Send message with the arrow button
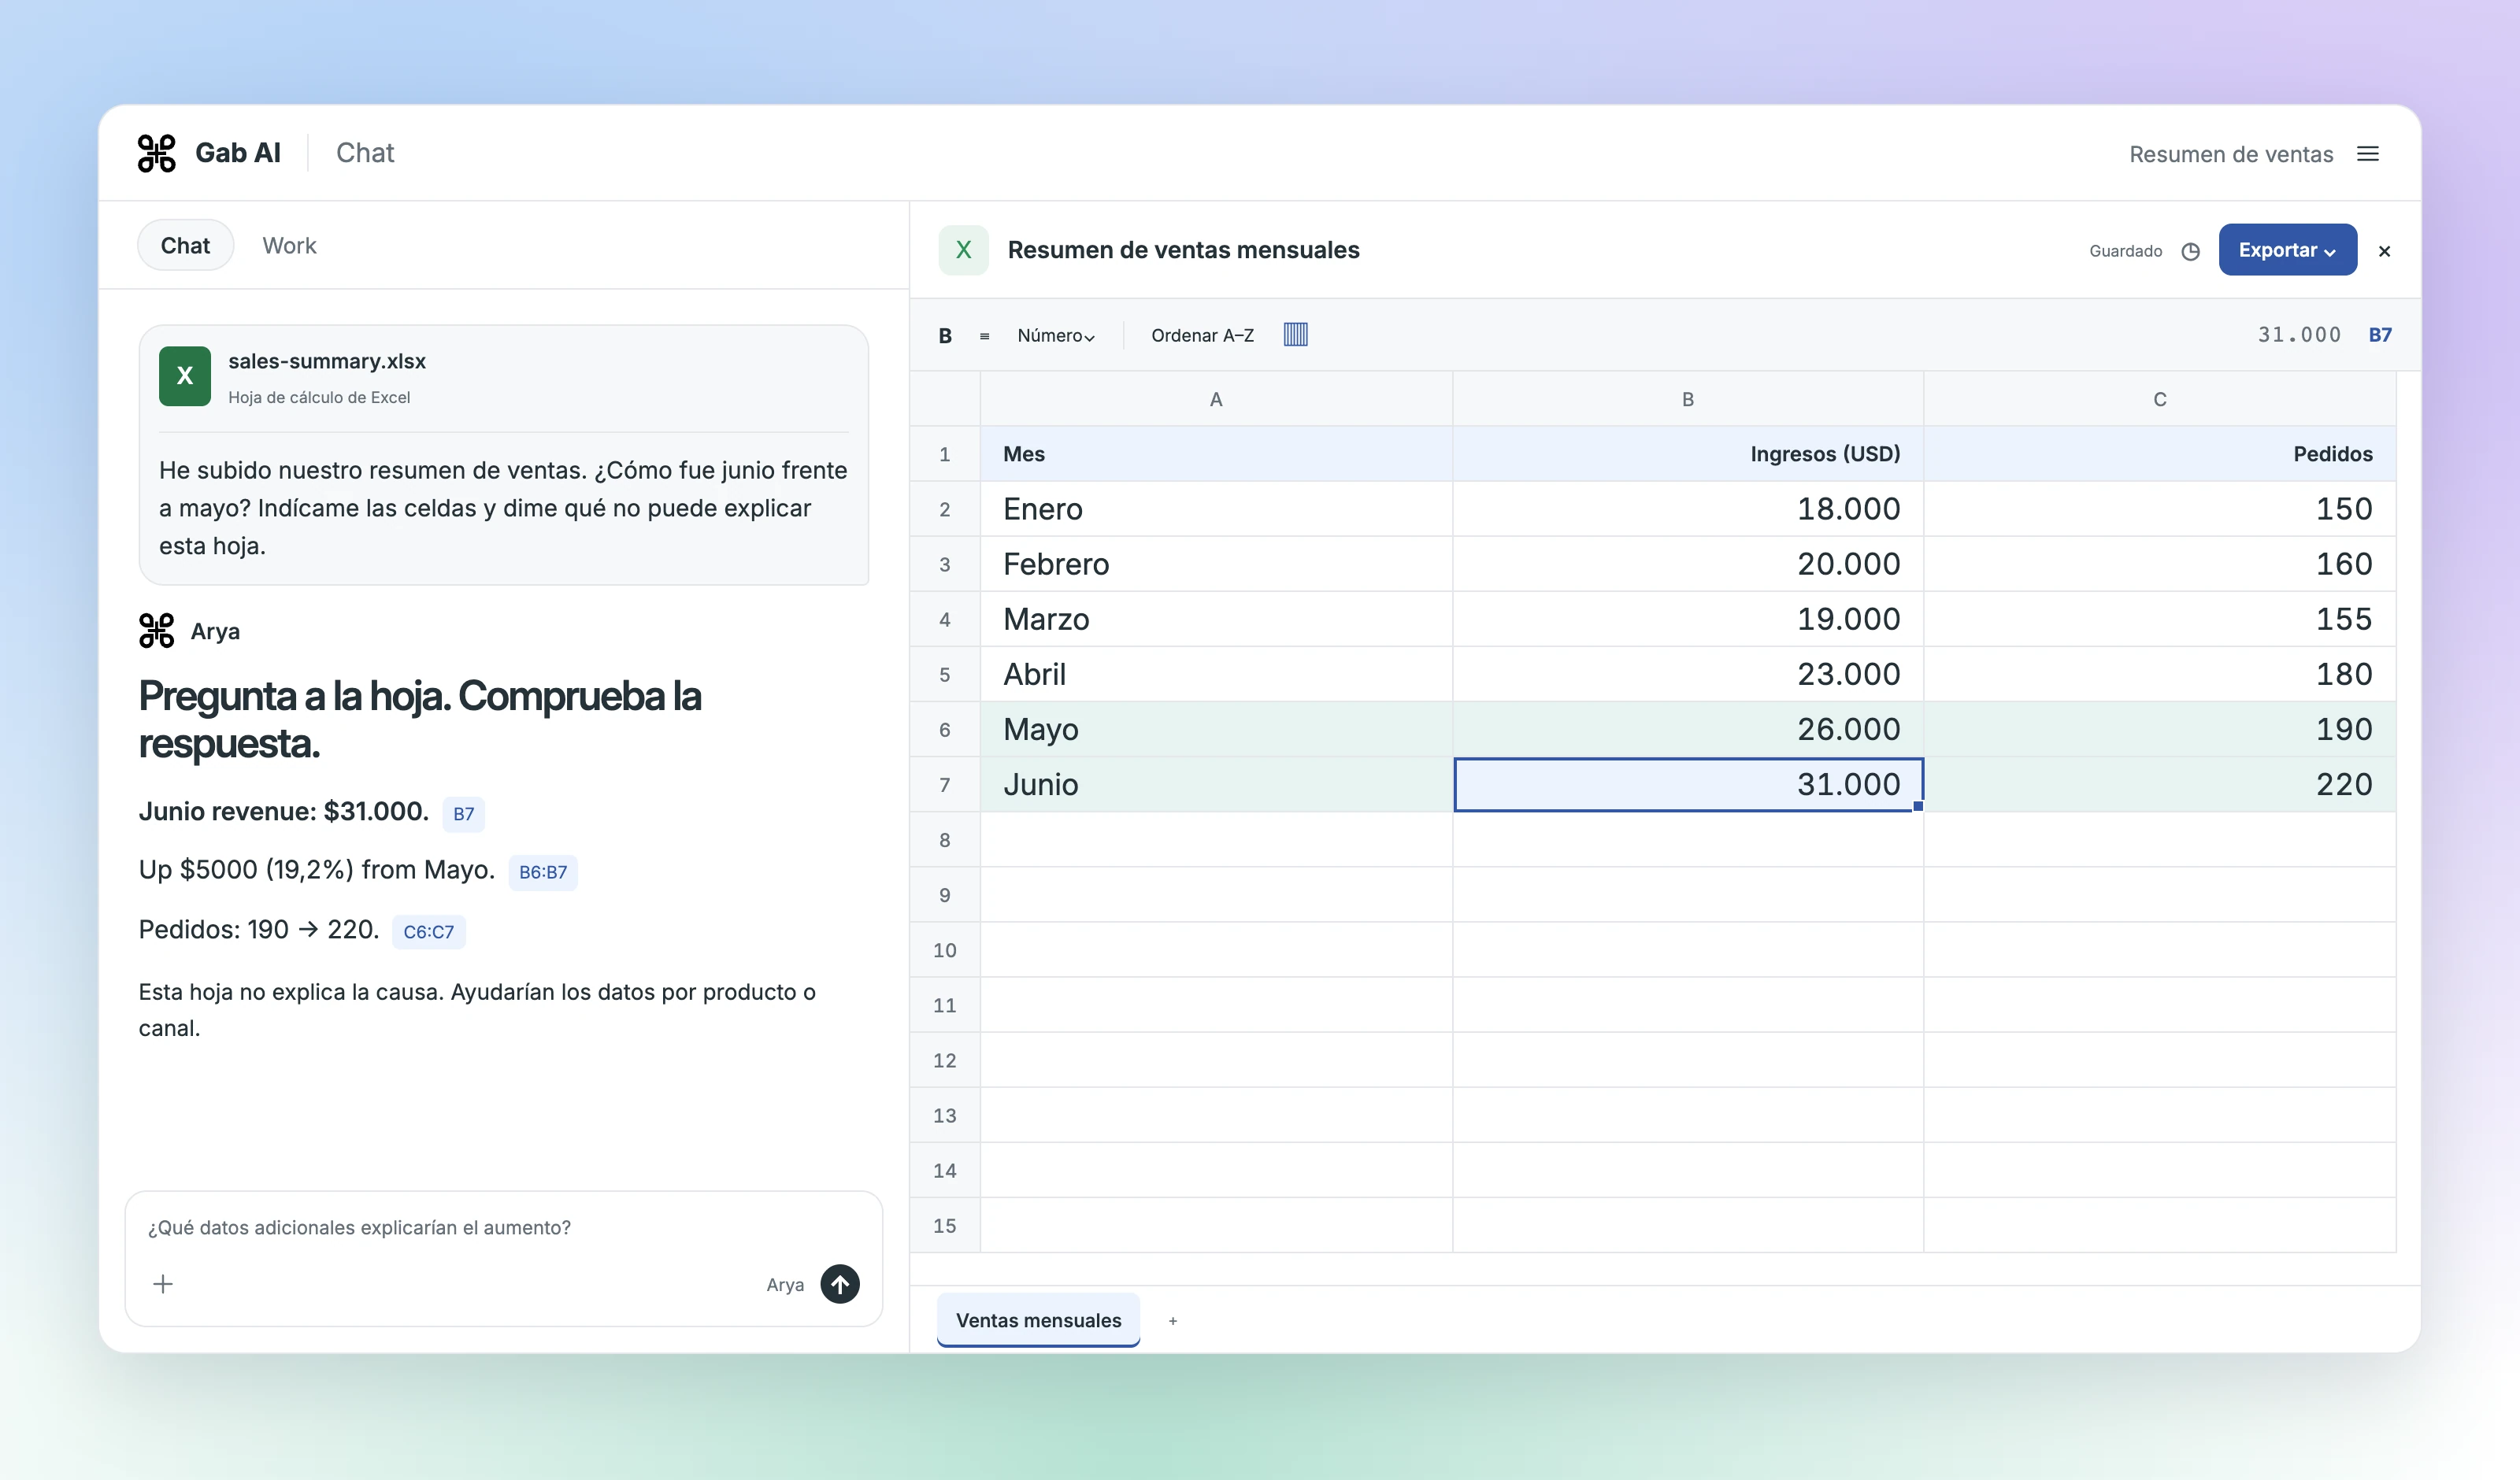Screen dimensions: 2520x1480 (x=840, y=1284)
